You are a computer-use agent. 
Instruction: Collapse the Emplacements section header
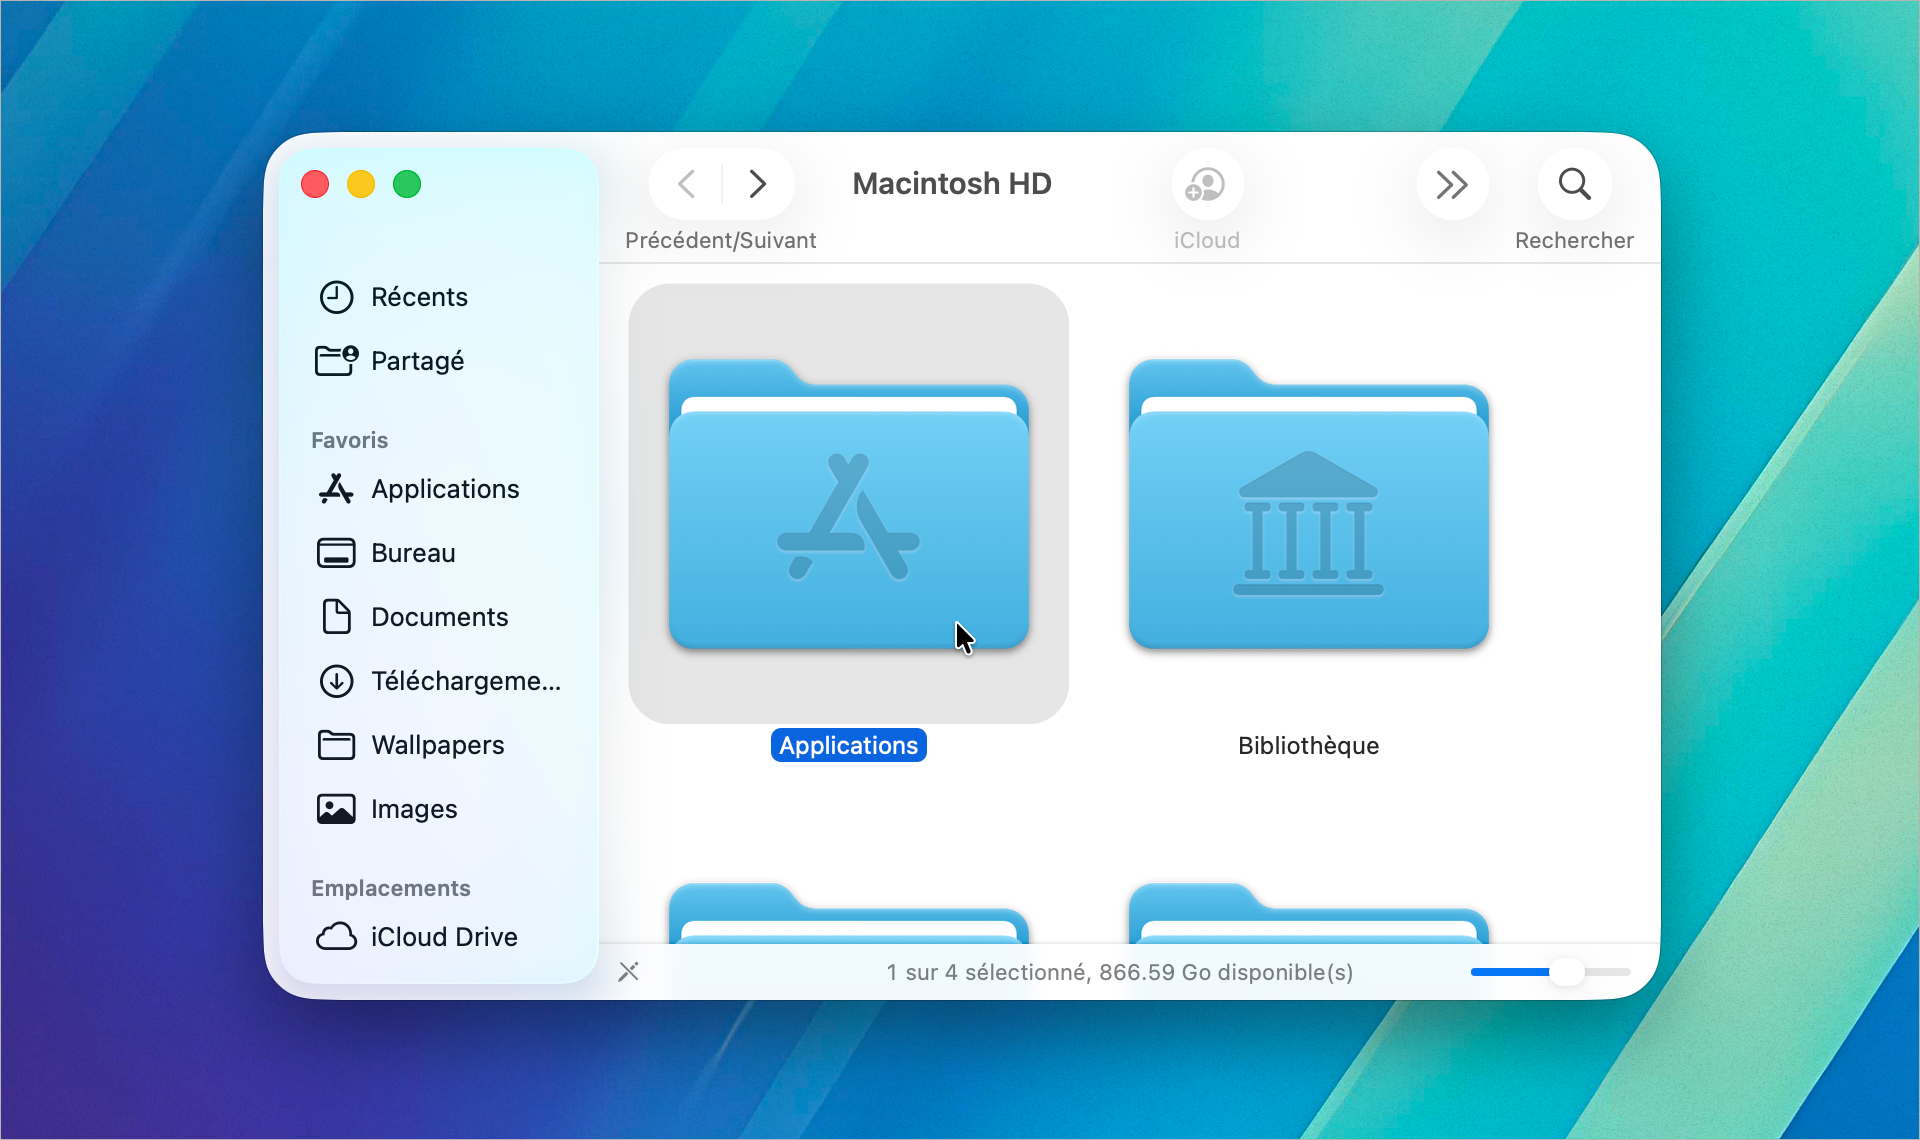click(x=390, y=887)
